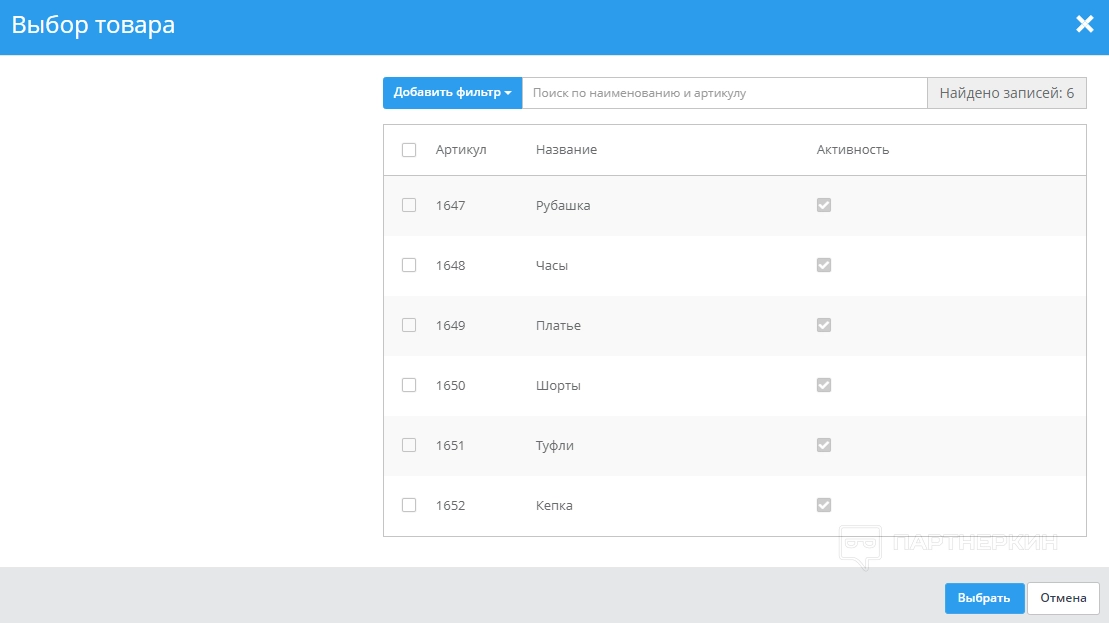Image resolution: width=1109 pixels, height=623 pixels.
Task: Click the activity checkbox for Рубашка
Action: (x=824, y=205)
